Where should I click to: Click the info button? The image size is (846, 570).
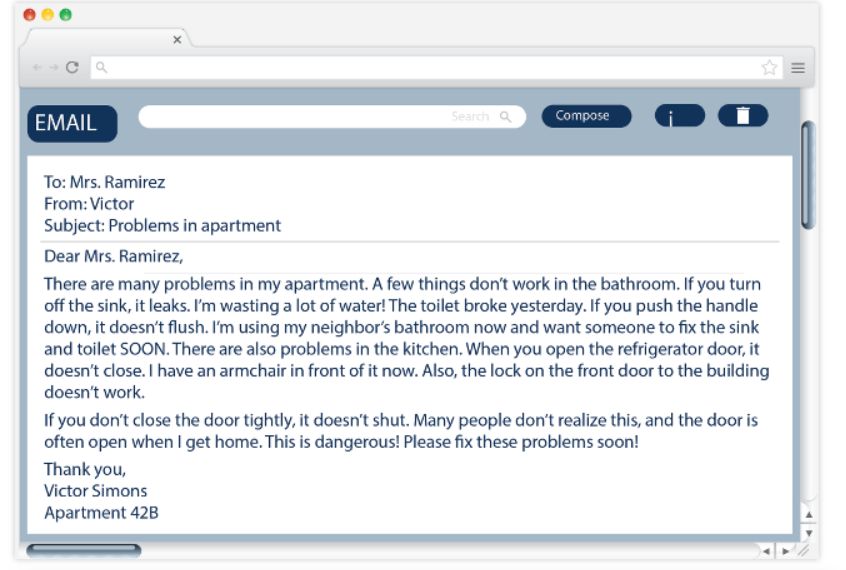click(x=680, y=116)
